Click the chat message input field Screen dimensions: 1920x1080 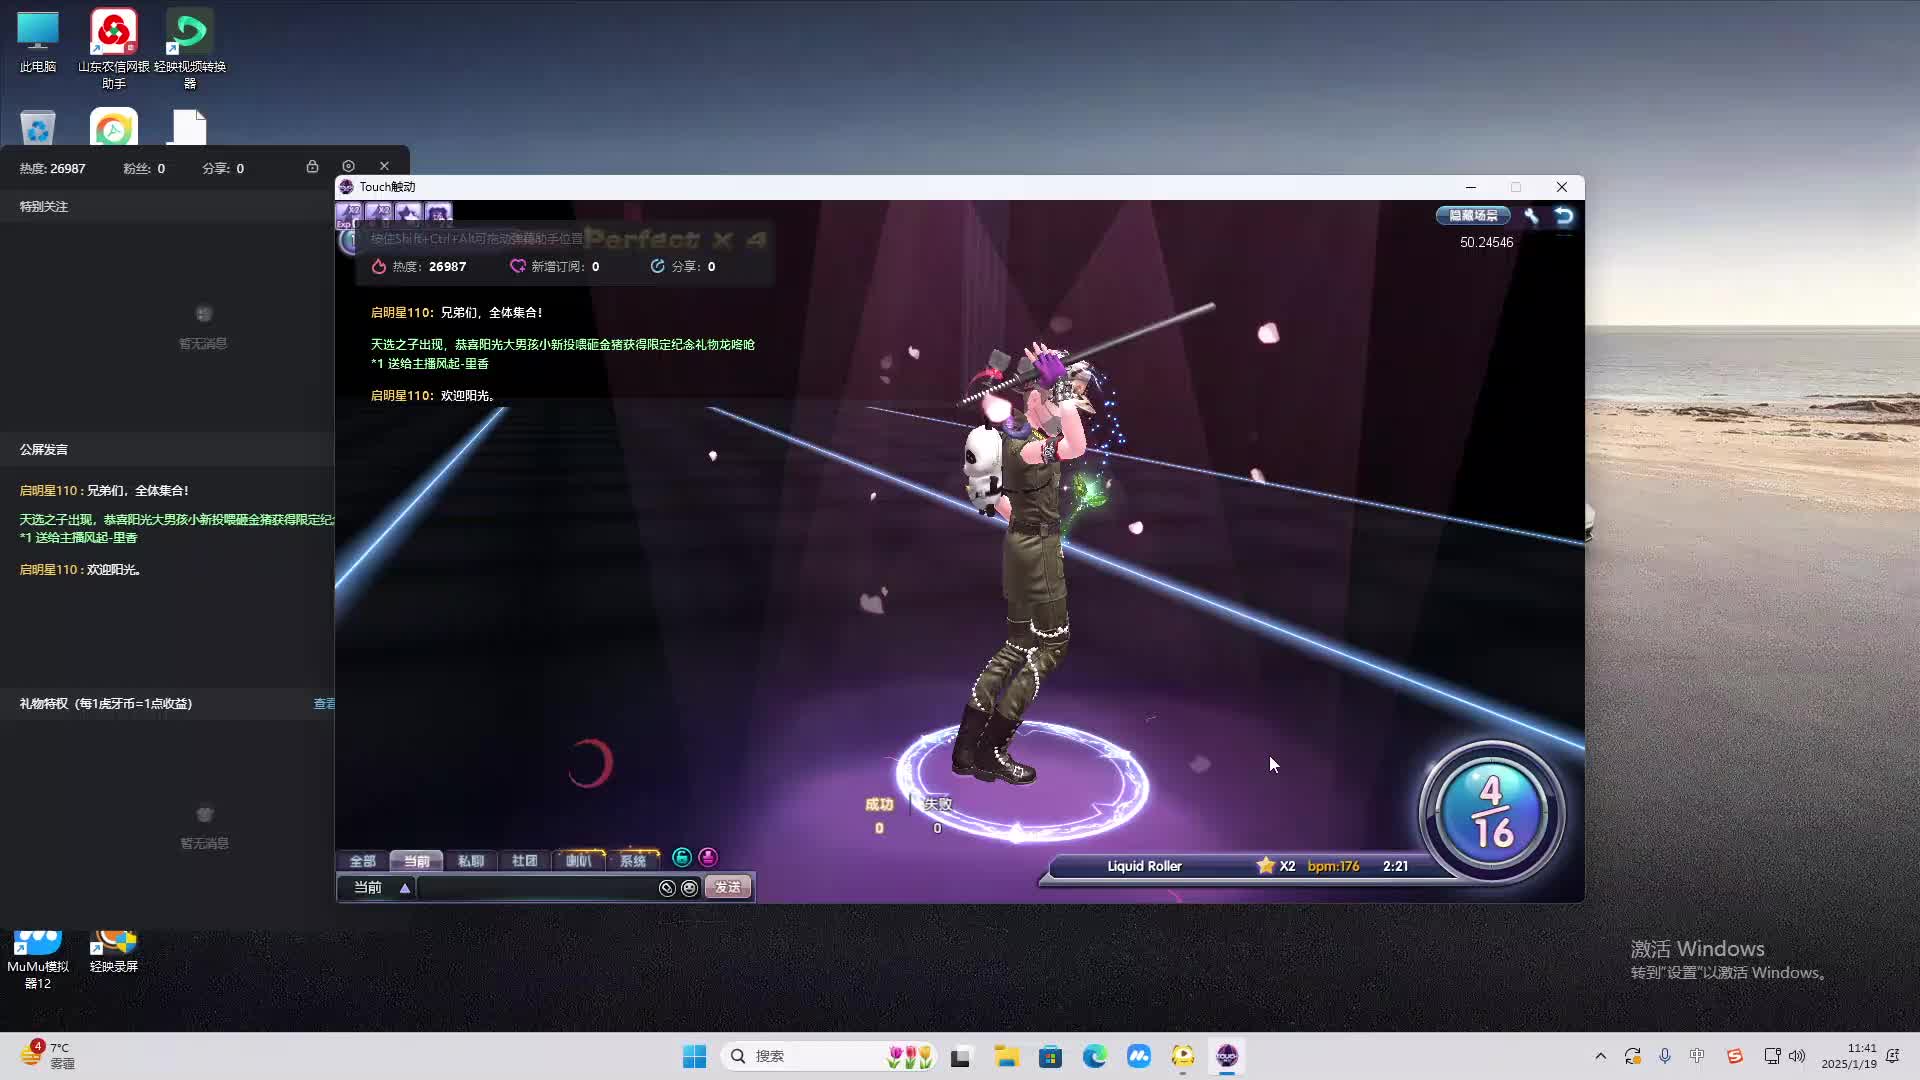(536, 888)
